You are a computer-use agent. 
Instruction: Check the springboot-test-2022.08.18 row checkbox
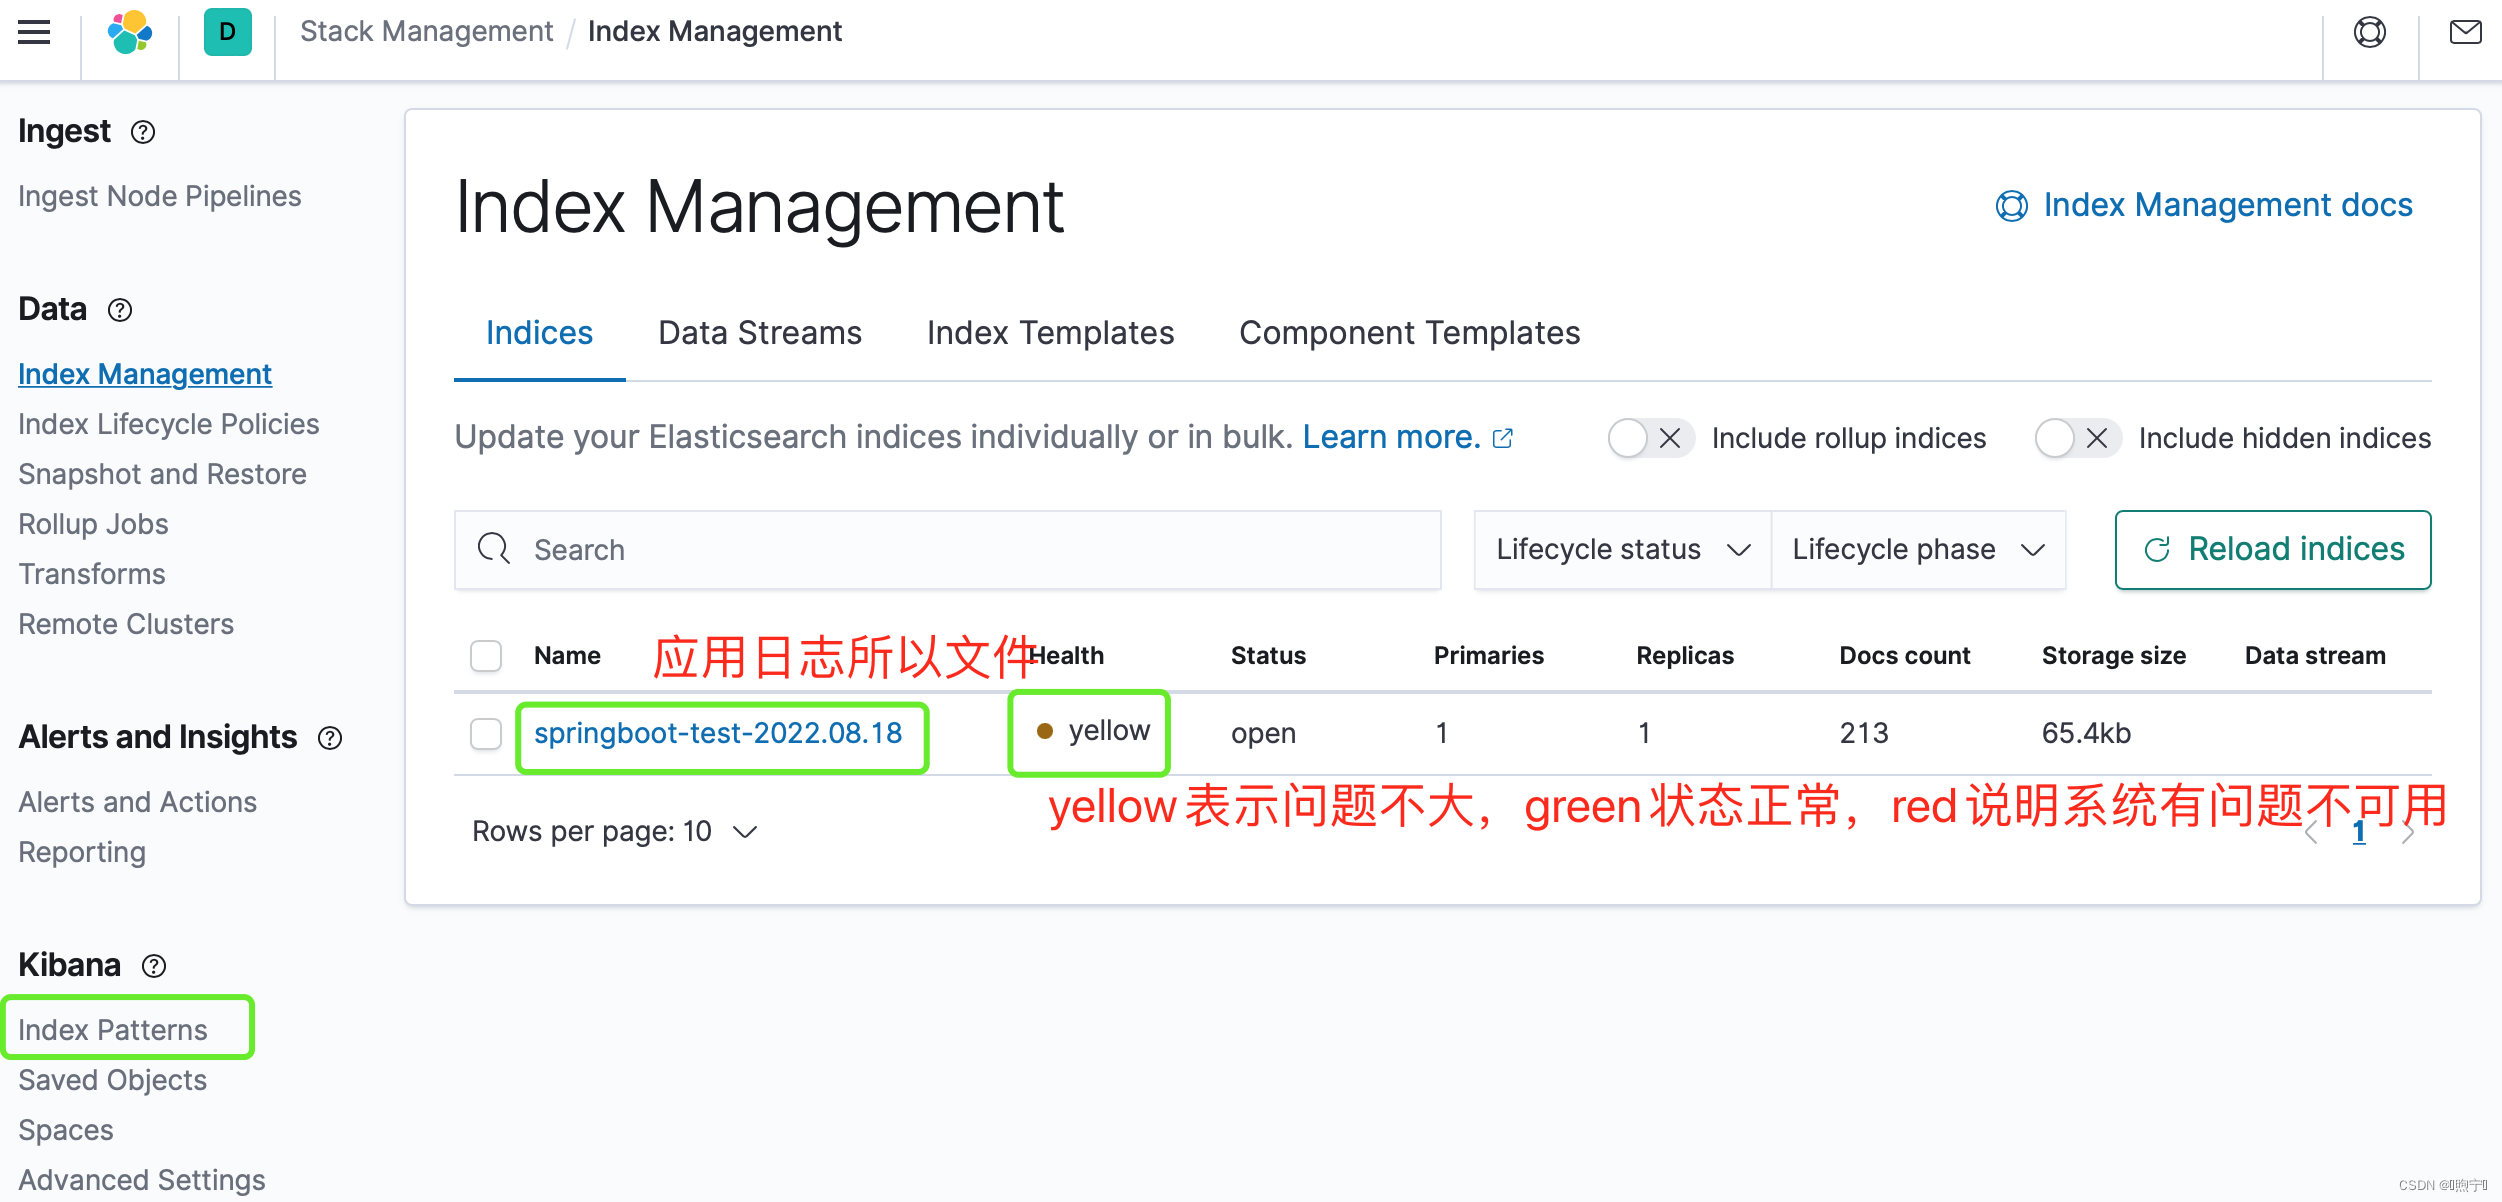486,734
